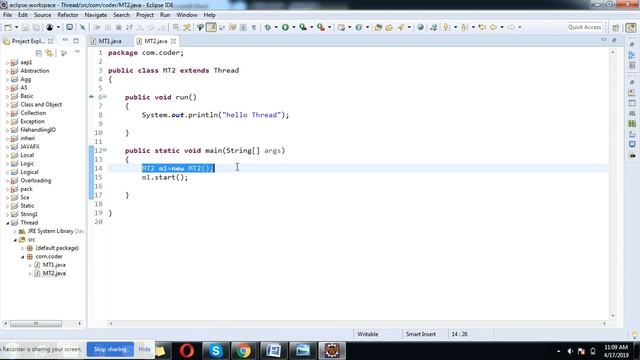Click the Hide link beside Stop sharing
Screen dimensions: 640x360
144,349
